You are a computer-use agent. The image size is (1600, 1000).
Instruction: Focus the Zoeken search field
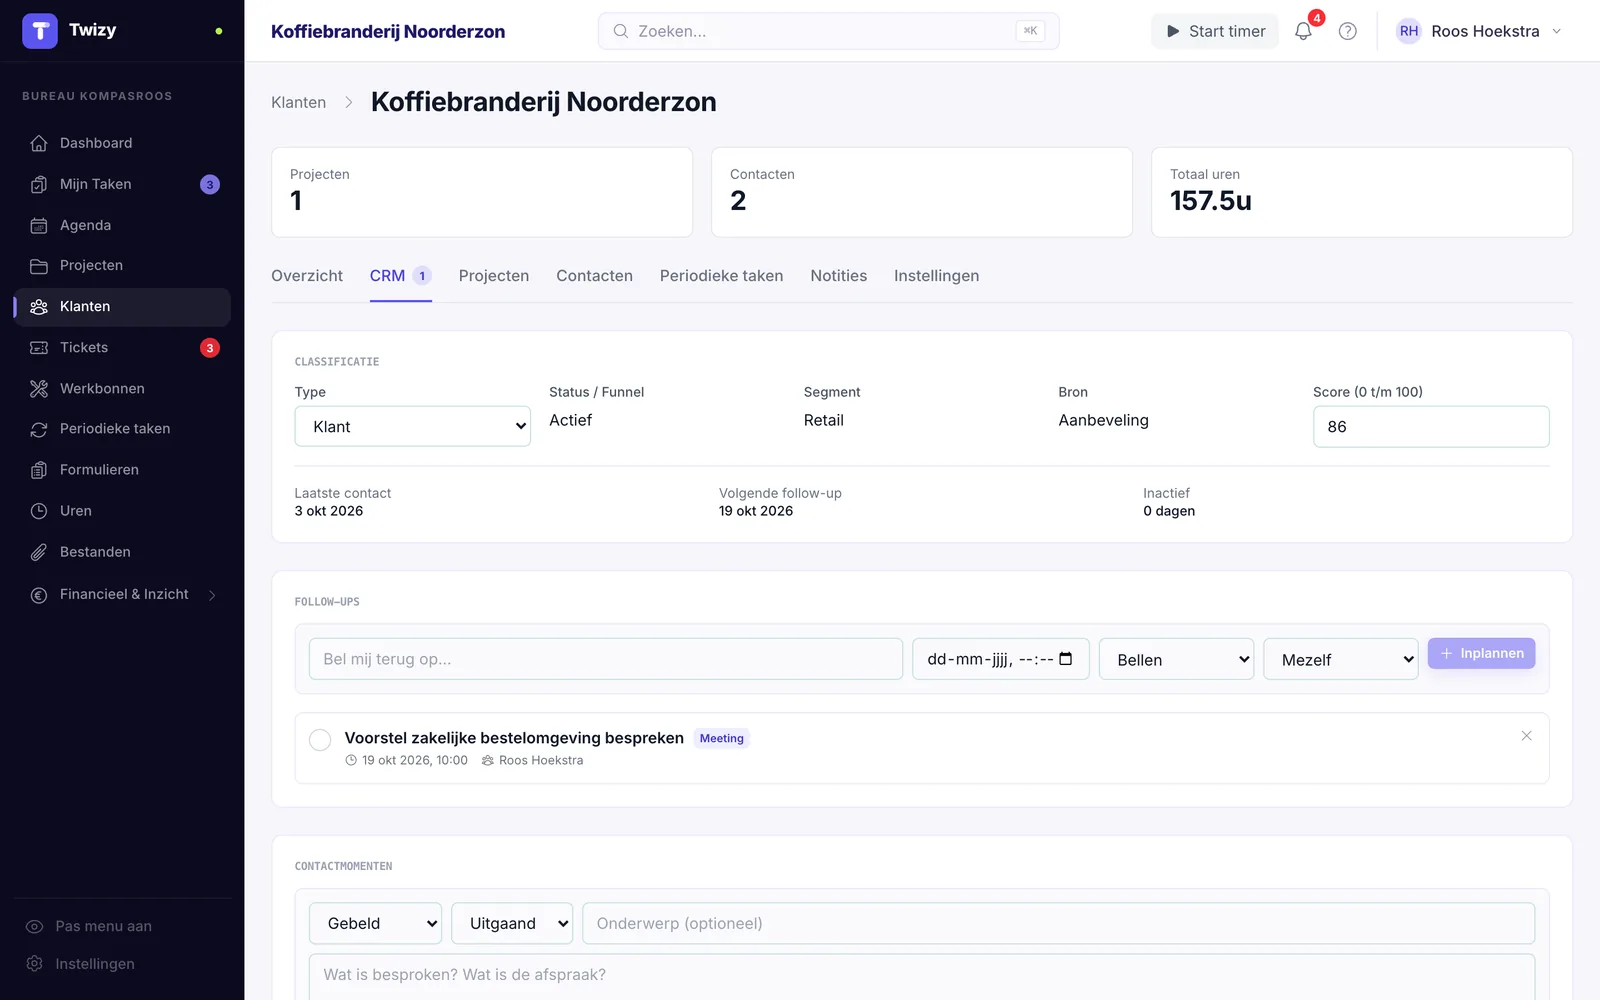(828, 31)
